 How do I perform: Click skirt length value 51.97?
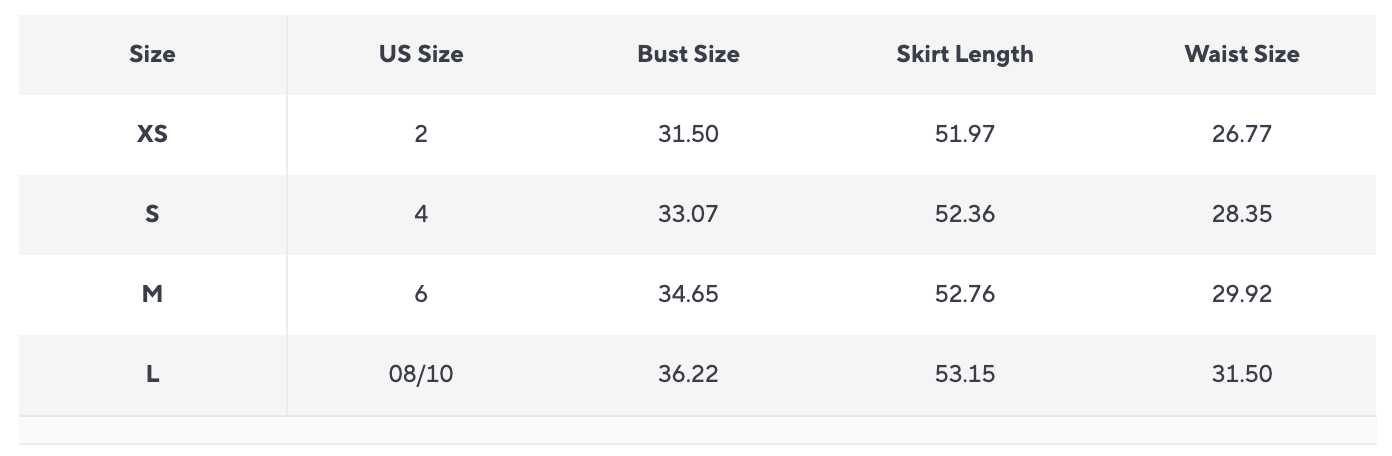pyautogui.click(x=965, y=134)
